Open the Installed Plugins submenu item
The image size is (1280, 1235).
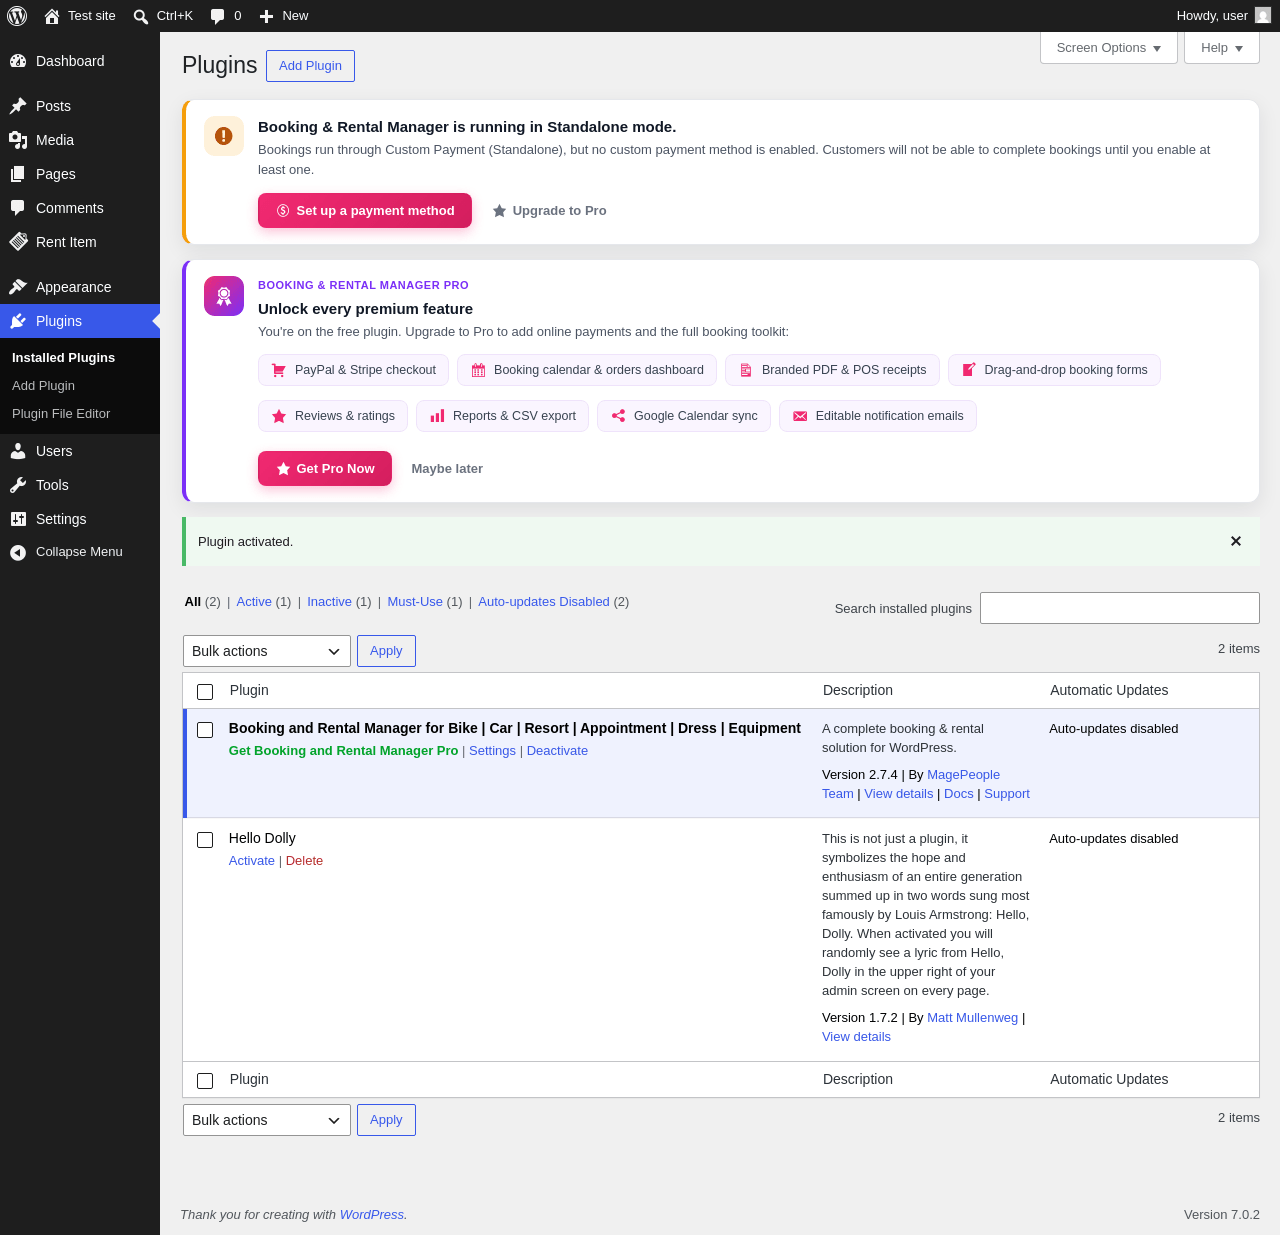63,358
